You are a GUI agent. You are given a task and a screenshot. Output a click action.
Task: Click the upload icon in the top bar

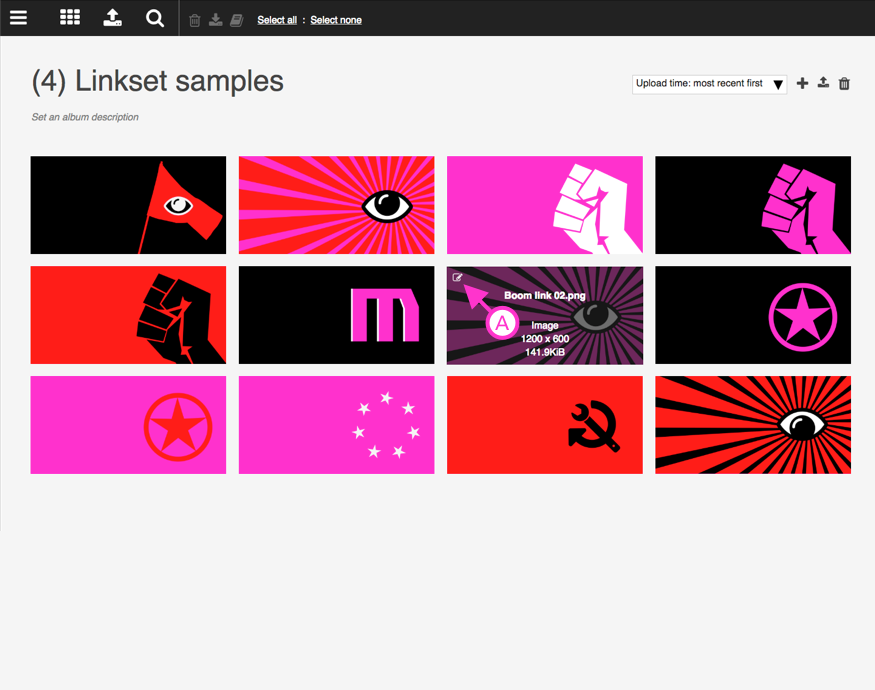tap(112, 17)
